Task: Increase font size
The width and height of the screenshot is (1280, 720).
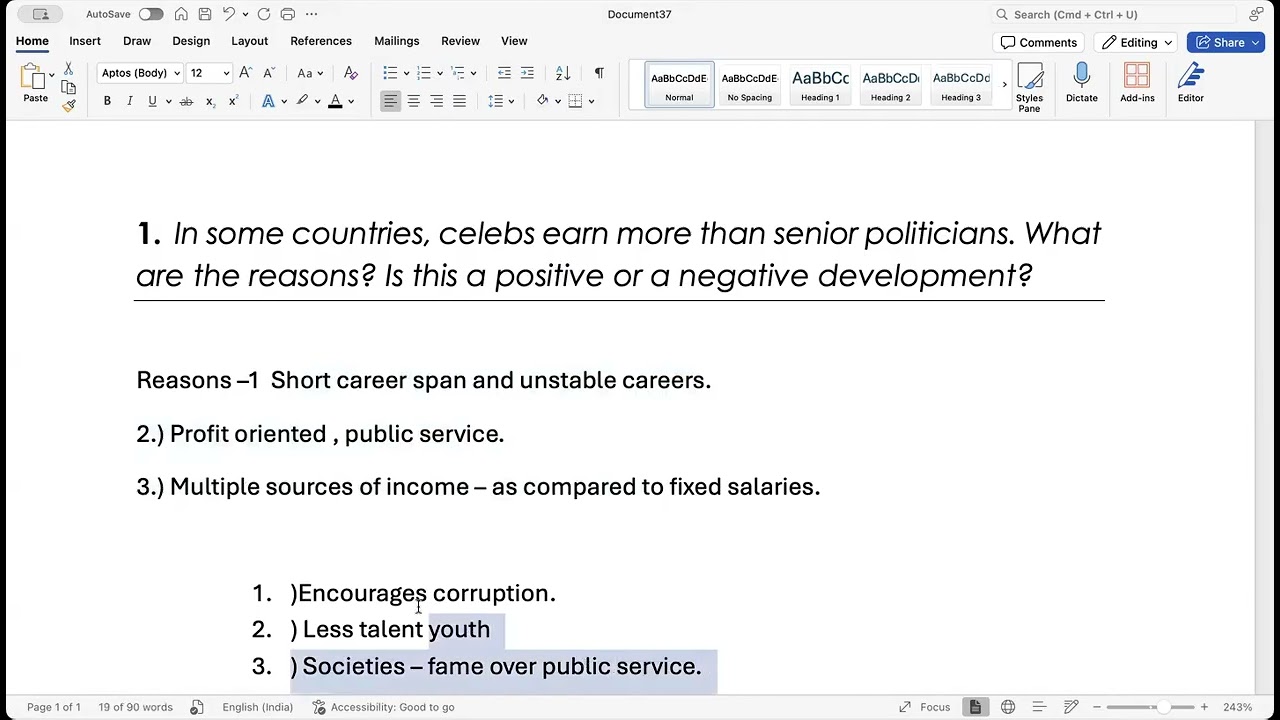Action: pyautogui.click(x=246, y=73)
